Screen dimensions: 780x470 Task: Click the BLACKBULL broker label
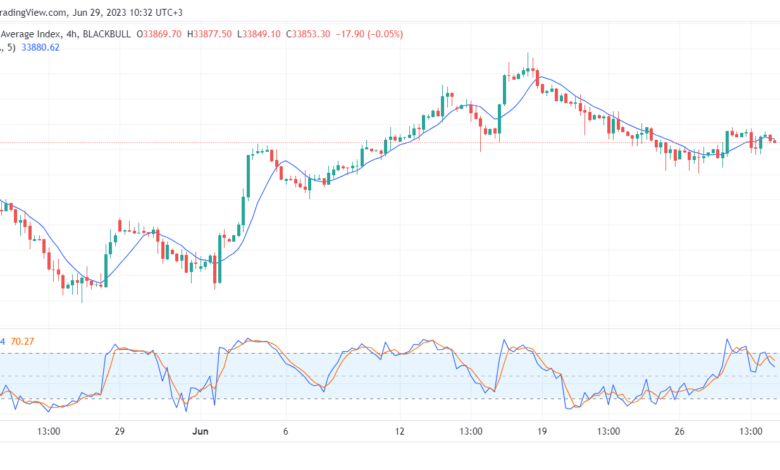(106, 34)
